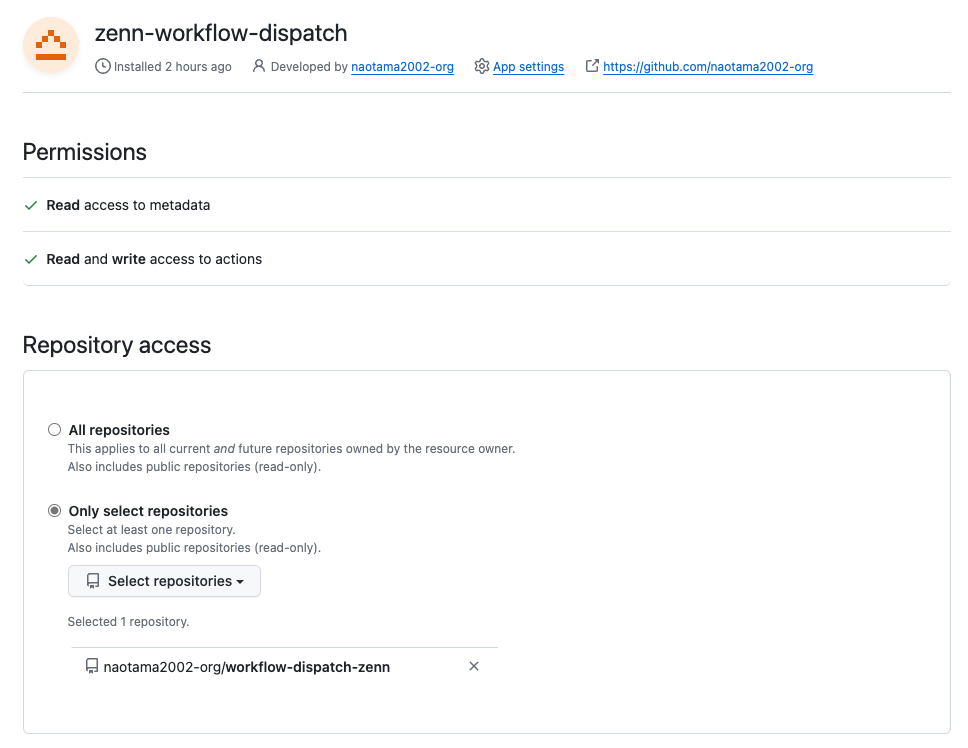This screenshot has width=968, height=748.
Task: Click the gear icon next to App settings
Action: 482,66
